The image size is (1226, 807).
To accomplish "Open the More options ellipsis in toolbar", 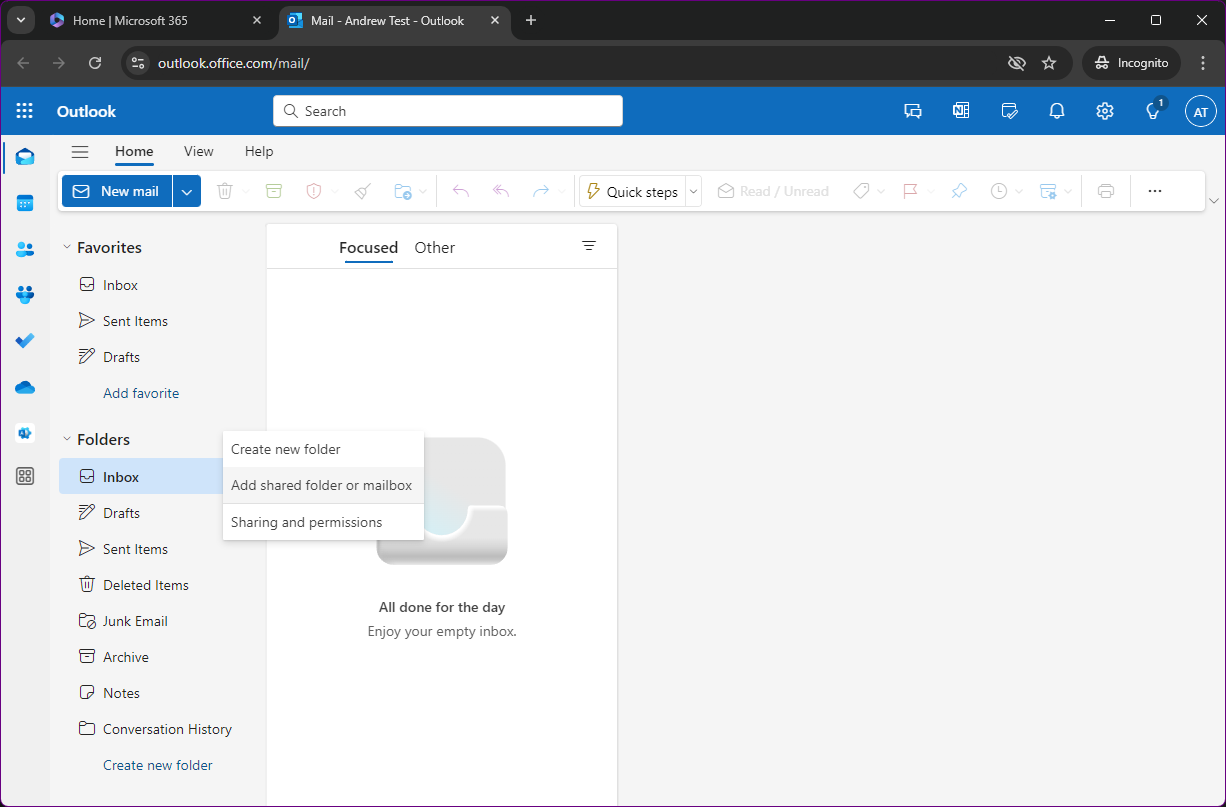I will coord(1155,191).
